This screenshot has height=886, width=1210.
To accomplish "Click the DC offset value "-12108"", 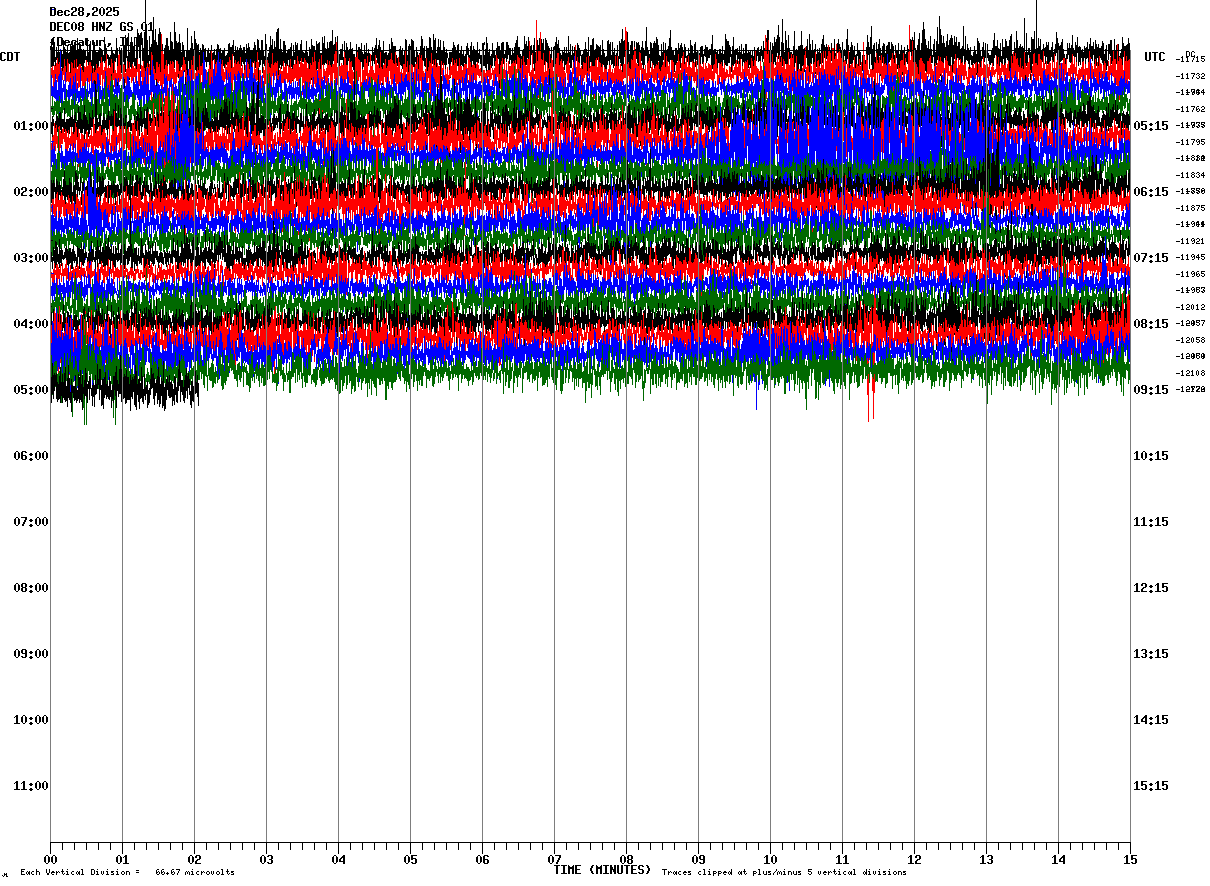I will tap(1190, 373).
